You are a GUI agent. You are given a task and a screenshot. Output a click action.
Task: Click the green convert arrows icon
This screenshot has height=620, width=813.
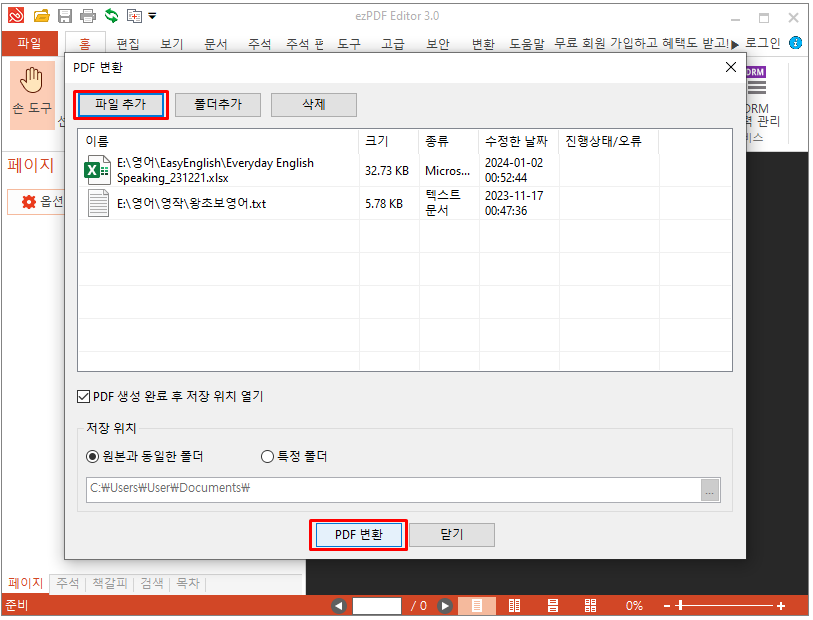(x=111, y=16)
